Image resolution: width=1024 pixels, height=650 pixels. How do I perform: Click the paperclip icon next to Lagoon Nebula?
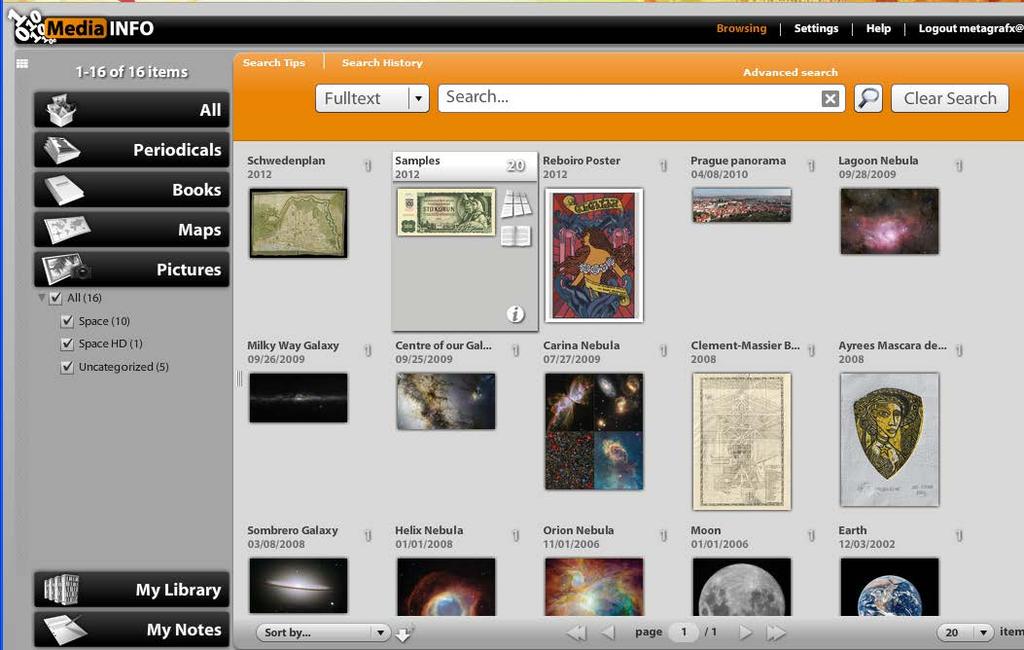coord(959,166)
